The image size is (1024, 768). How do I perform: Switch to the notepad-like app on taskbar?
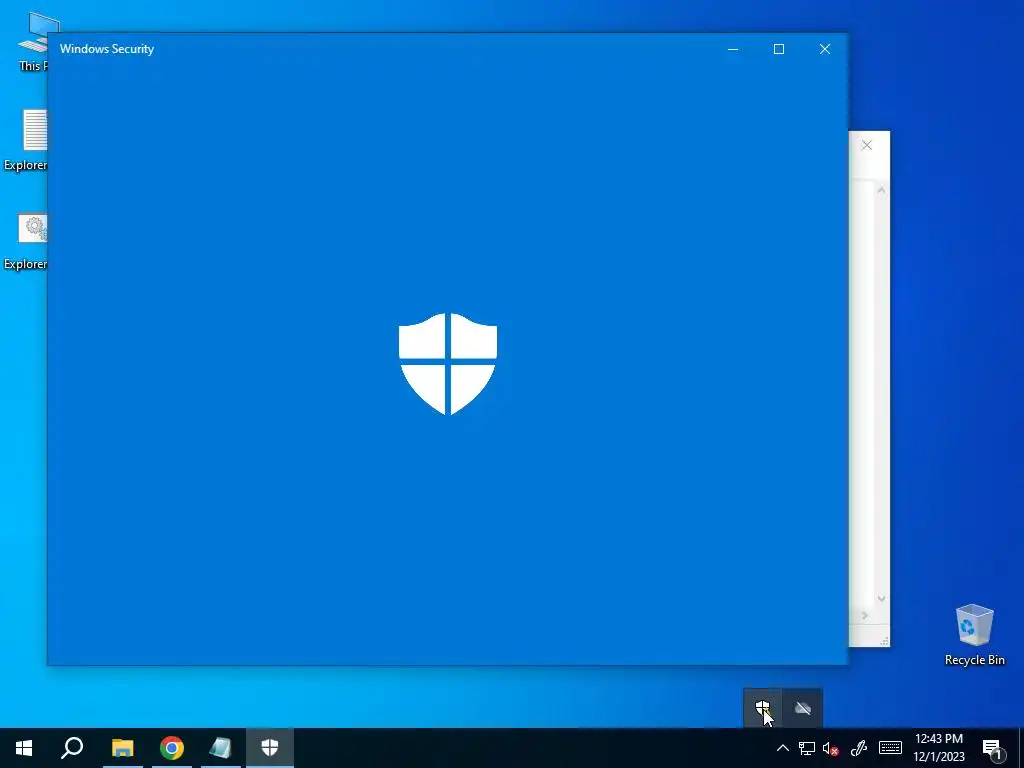point(221,748)
